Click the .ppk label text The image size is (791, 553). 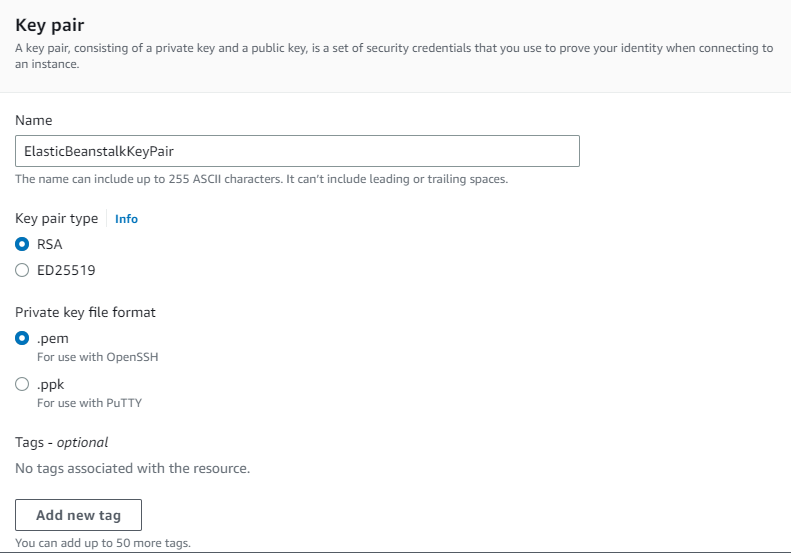50,384
